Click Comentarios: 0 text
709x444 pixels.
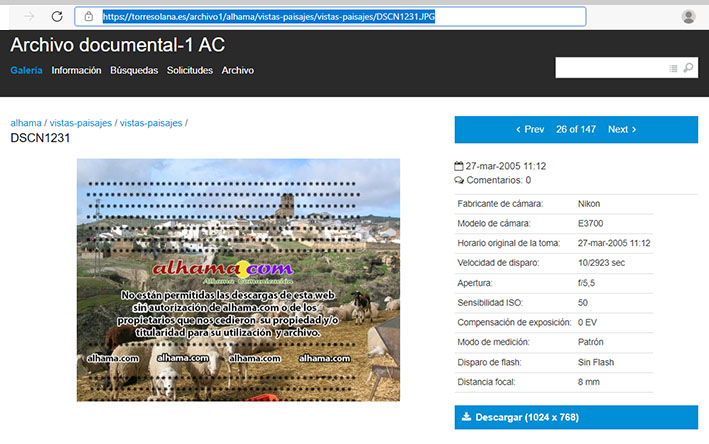pos(499,180)
